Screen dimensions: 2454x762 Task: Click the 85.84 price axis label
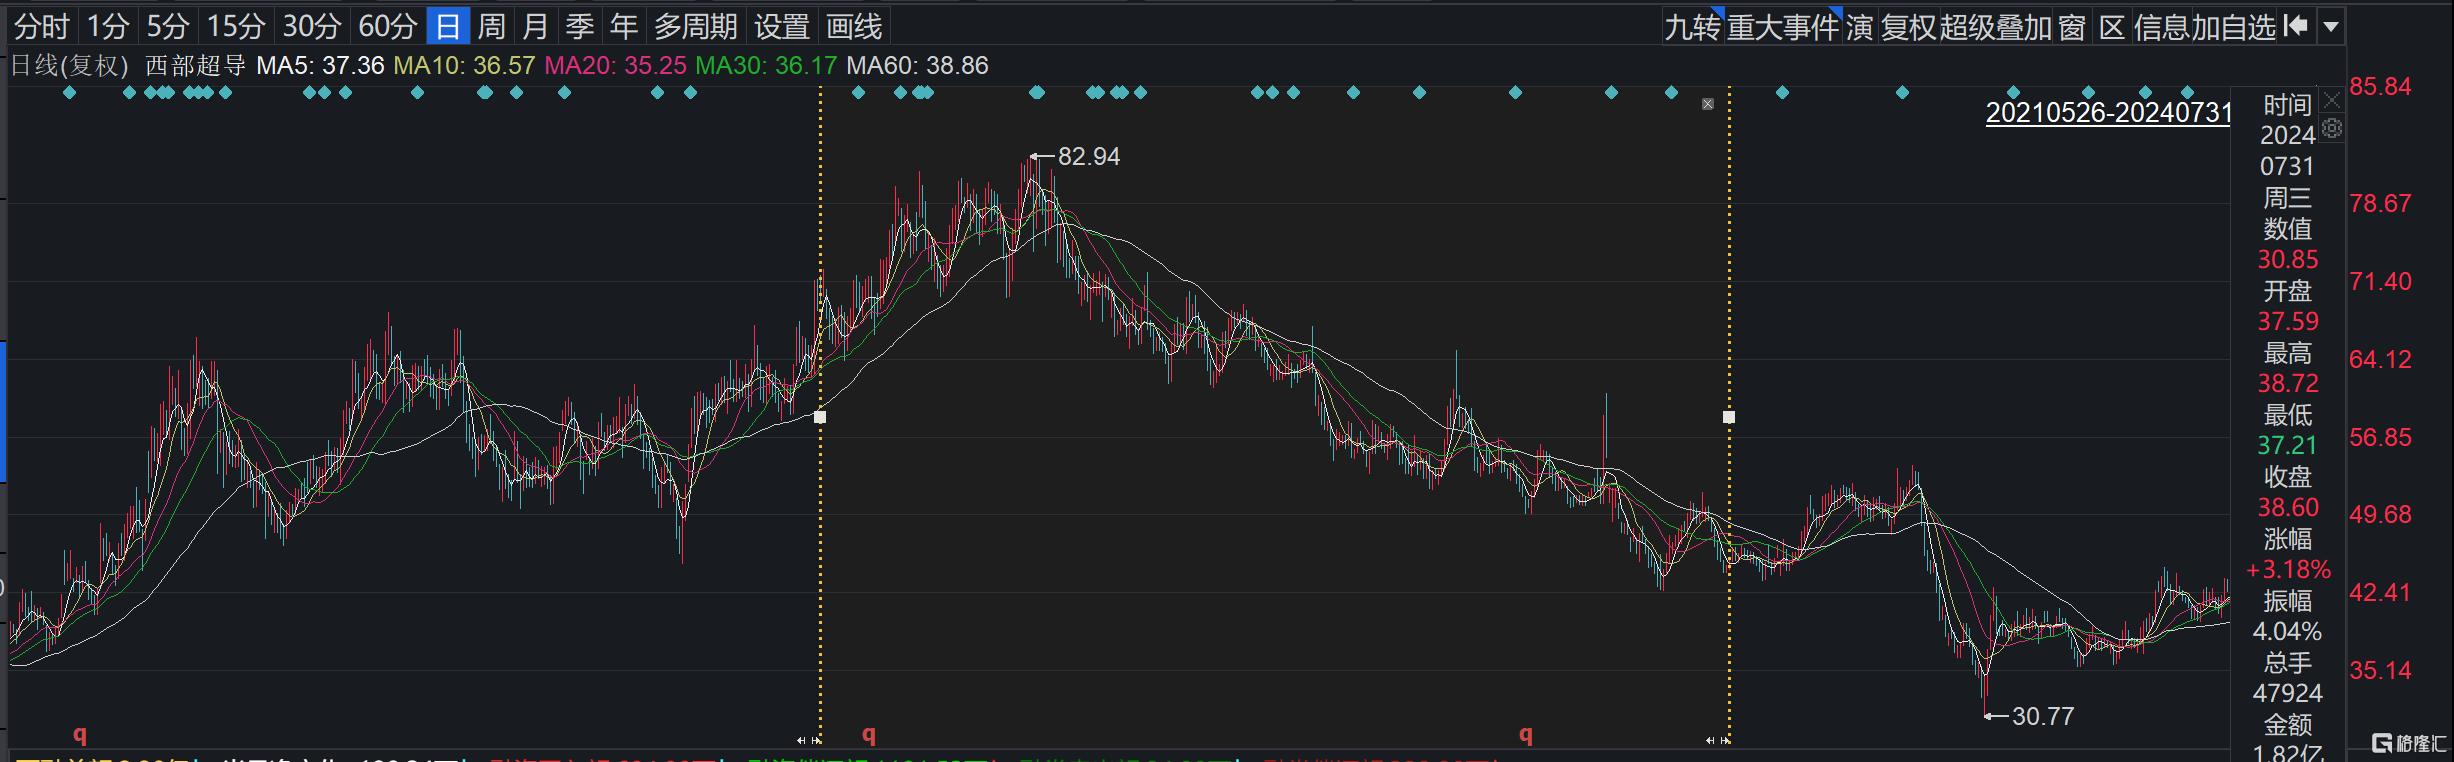(2380, 86)
